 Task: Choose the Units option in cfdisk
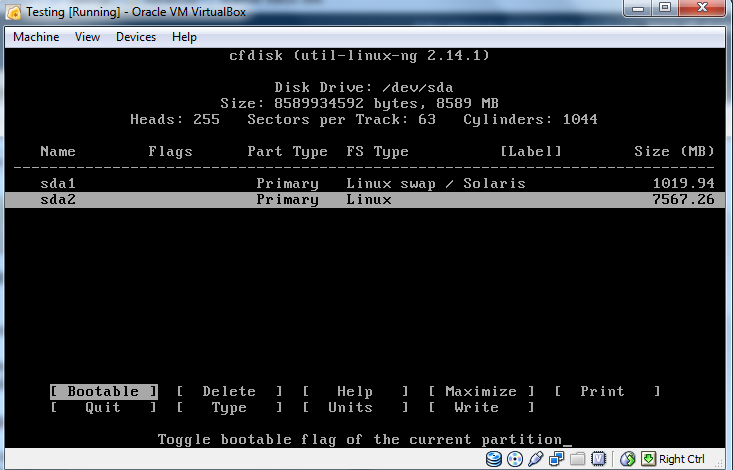click(x=355, y=407)
